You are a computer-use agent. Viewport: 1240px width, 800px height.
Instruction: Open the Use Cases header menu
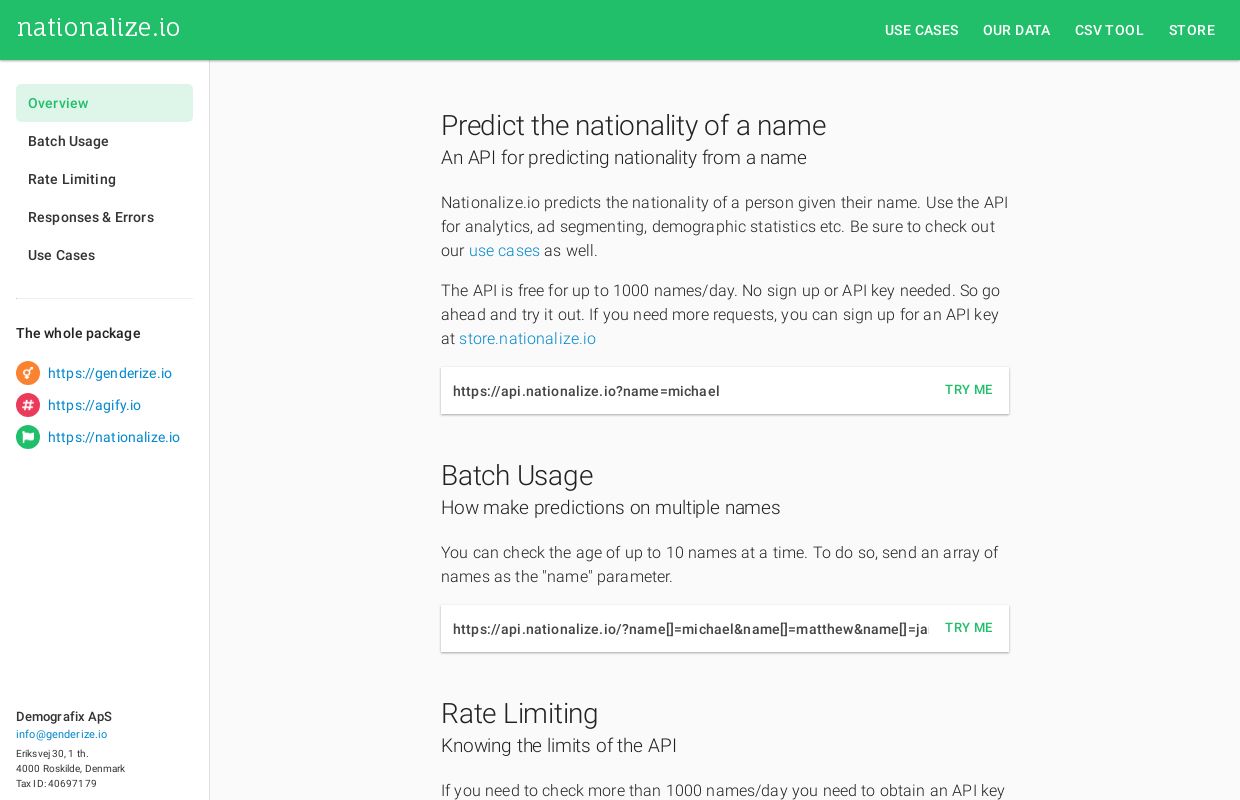pos(922,30)
